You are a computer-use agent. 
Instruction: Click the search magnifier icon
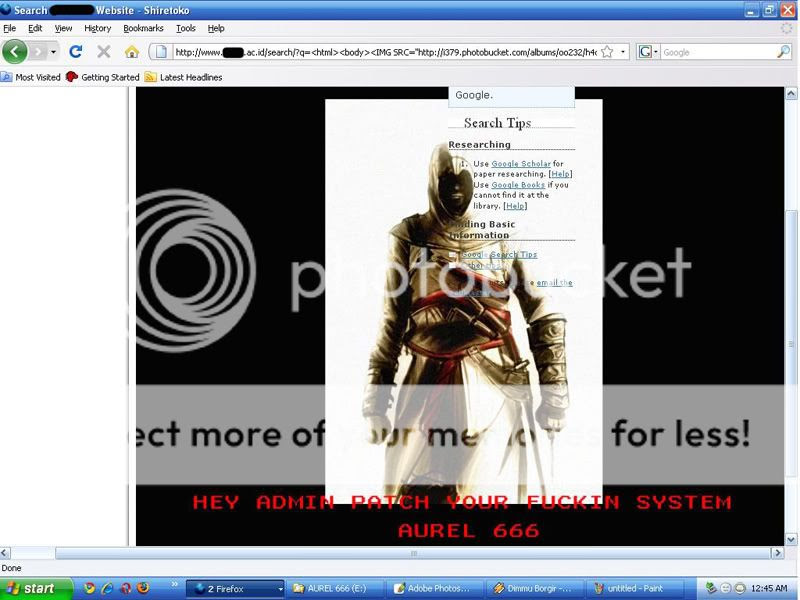coord(783,52)
